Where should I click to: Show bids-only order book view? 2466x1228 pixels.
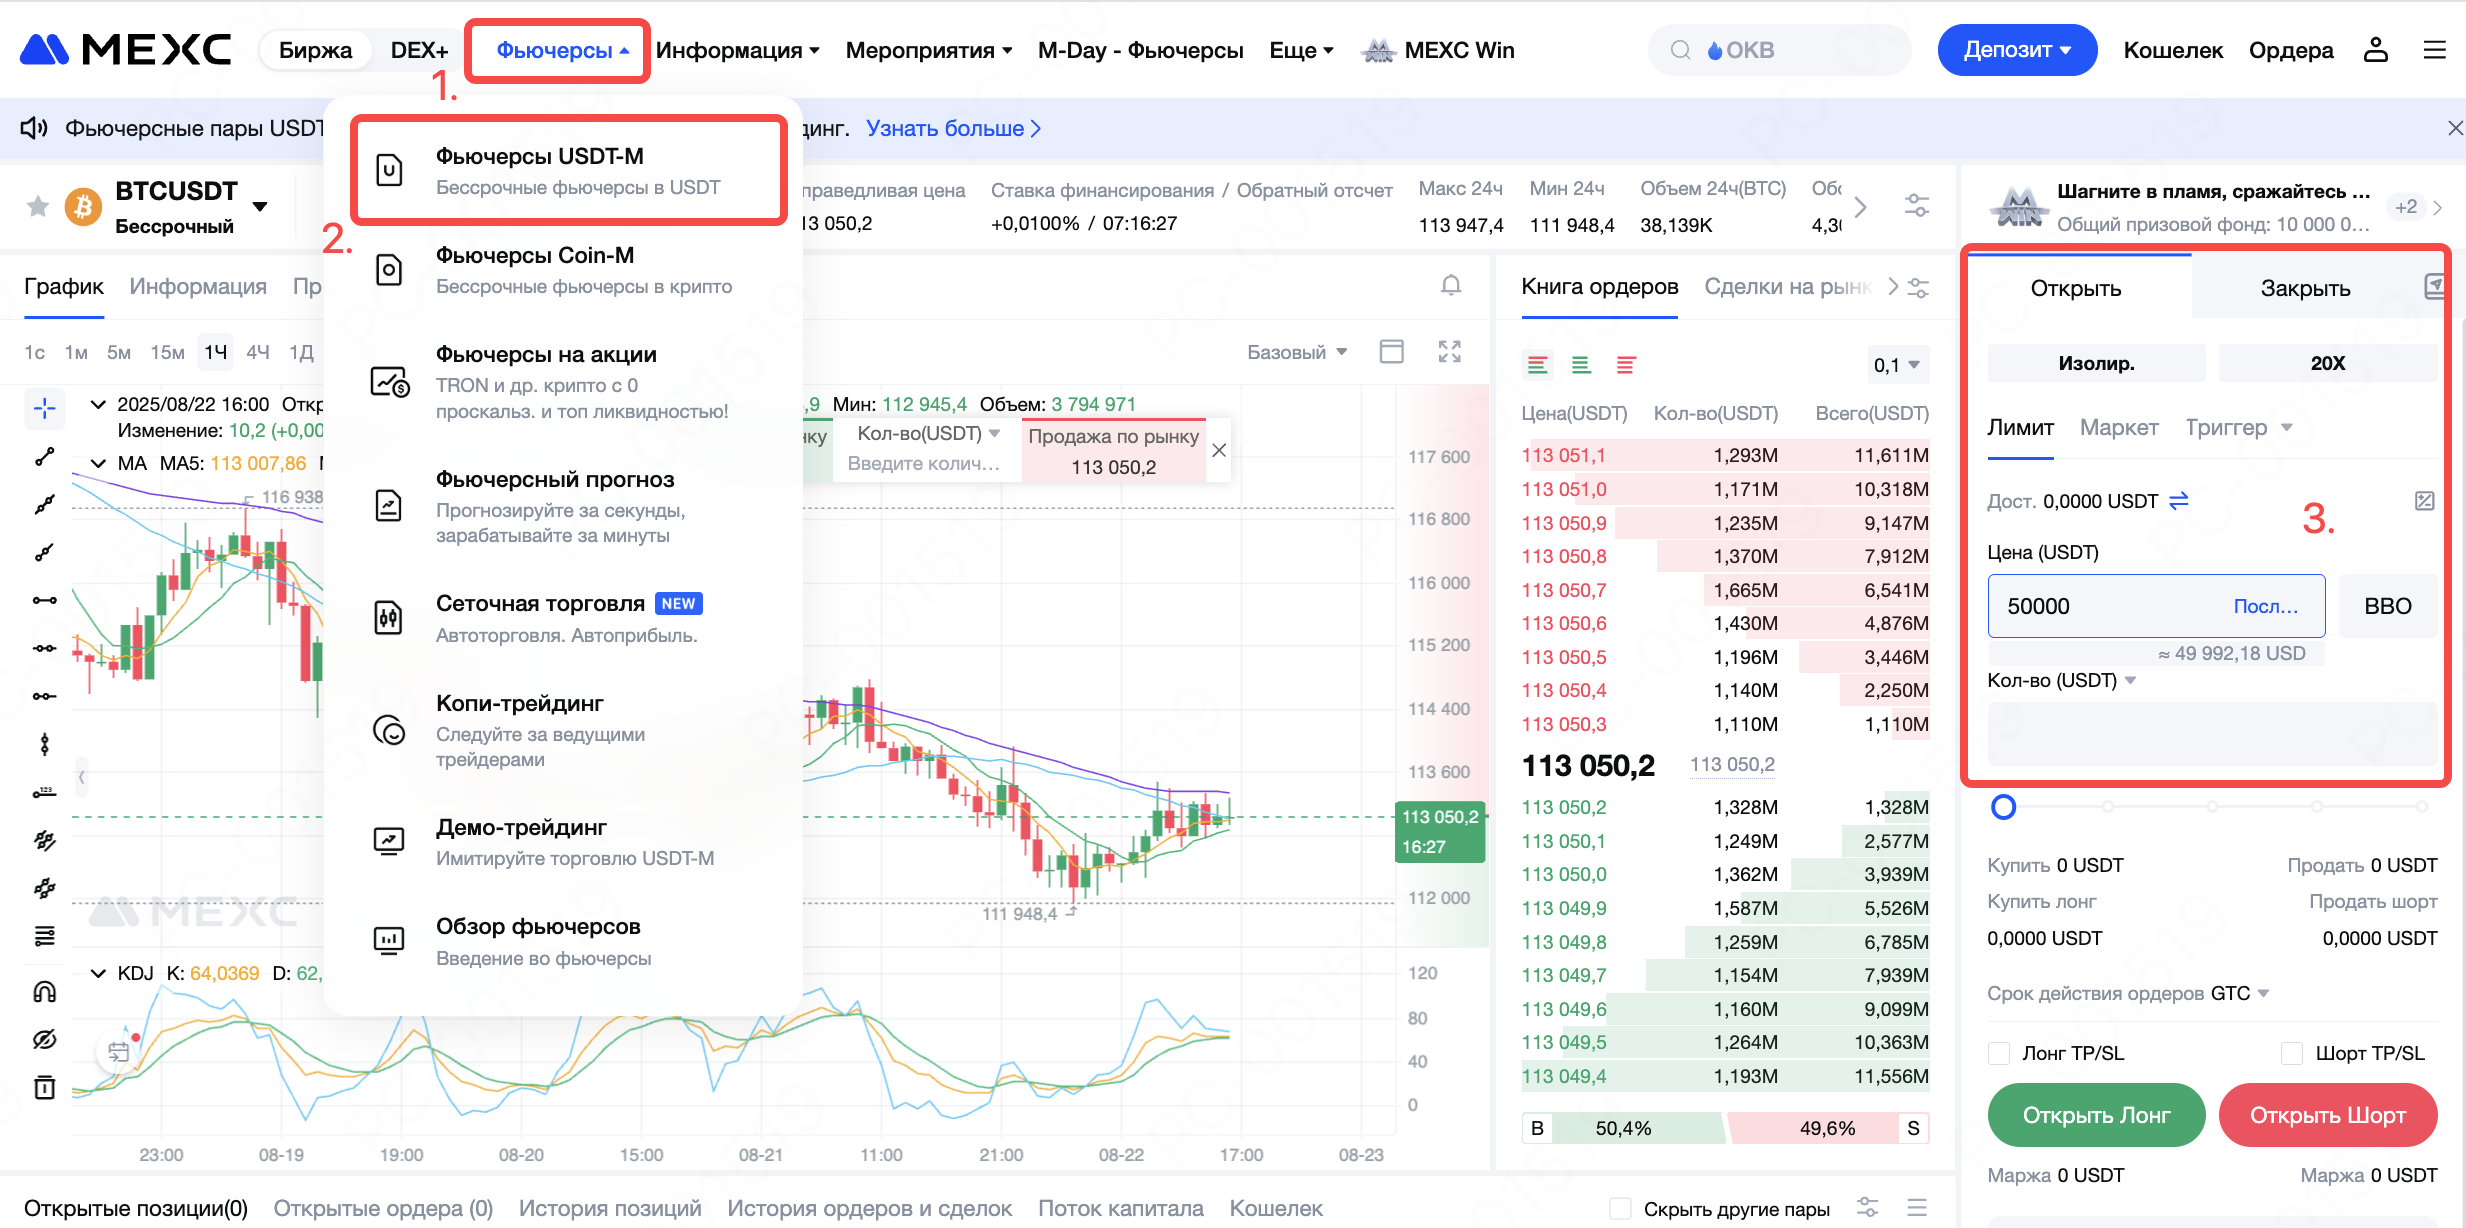(1581, 365)
